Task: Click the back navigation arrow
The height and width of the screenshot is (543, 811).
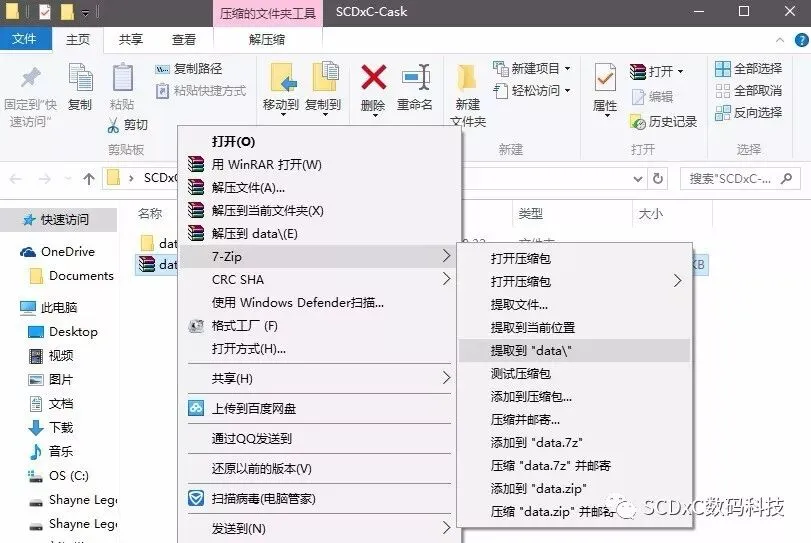Action: coord(16,179)
